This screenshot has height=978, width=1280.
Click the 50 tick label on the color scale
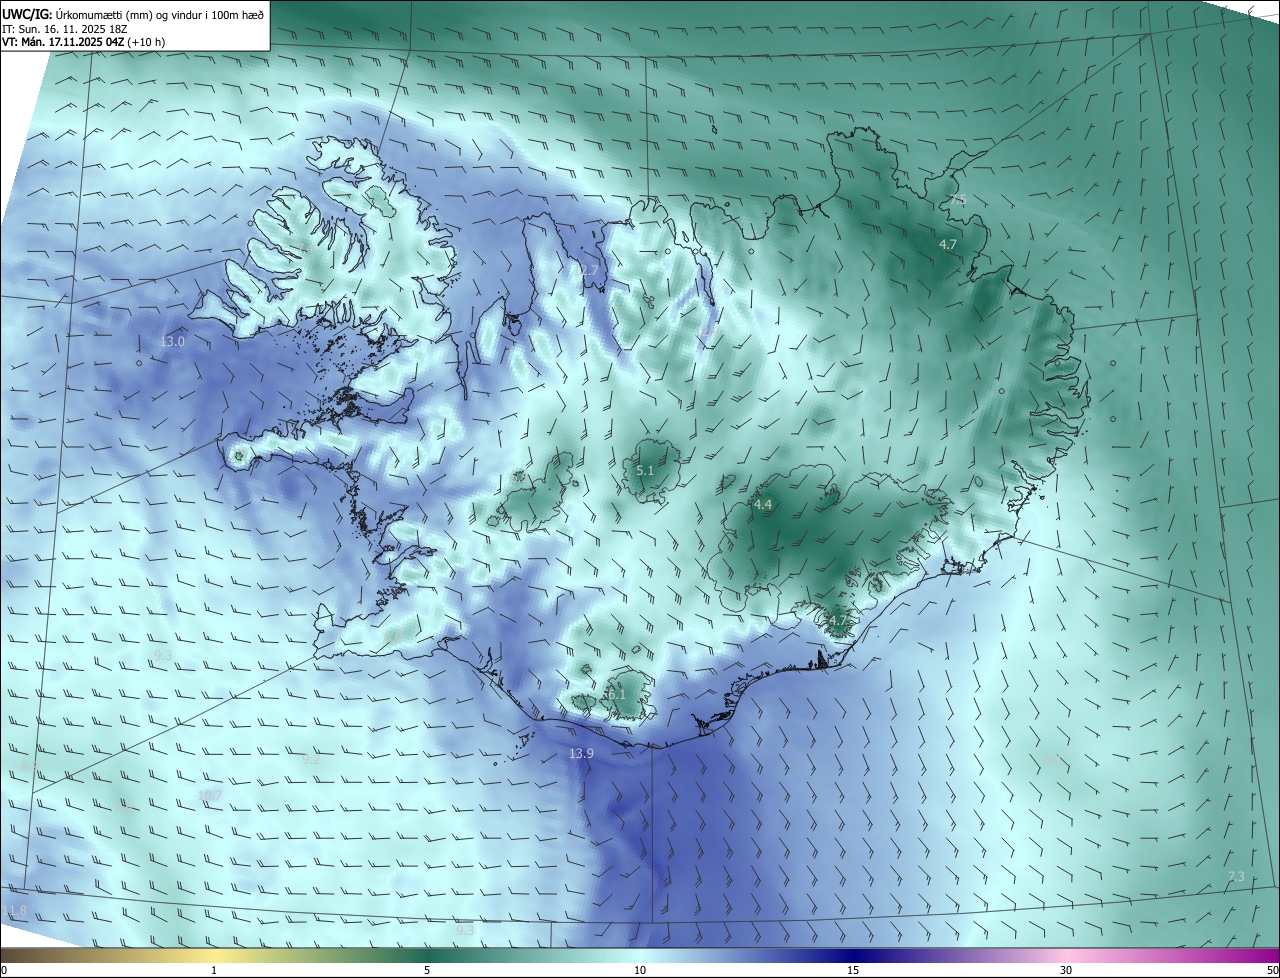tap(1272, 970)
